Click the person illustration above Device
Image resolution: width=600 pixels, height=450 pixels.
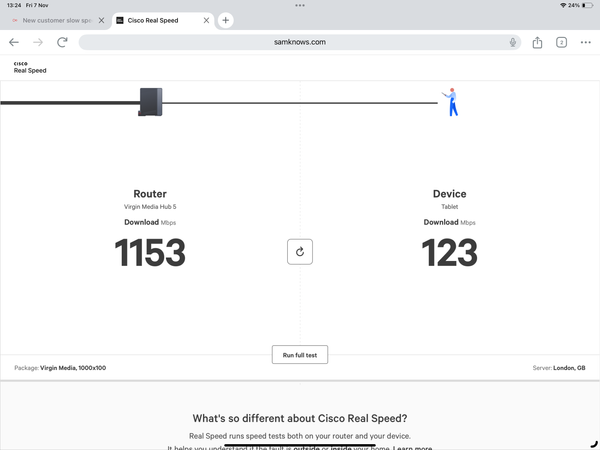[452, 101]
